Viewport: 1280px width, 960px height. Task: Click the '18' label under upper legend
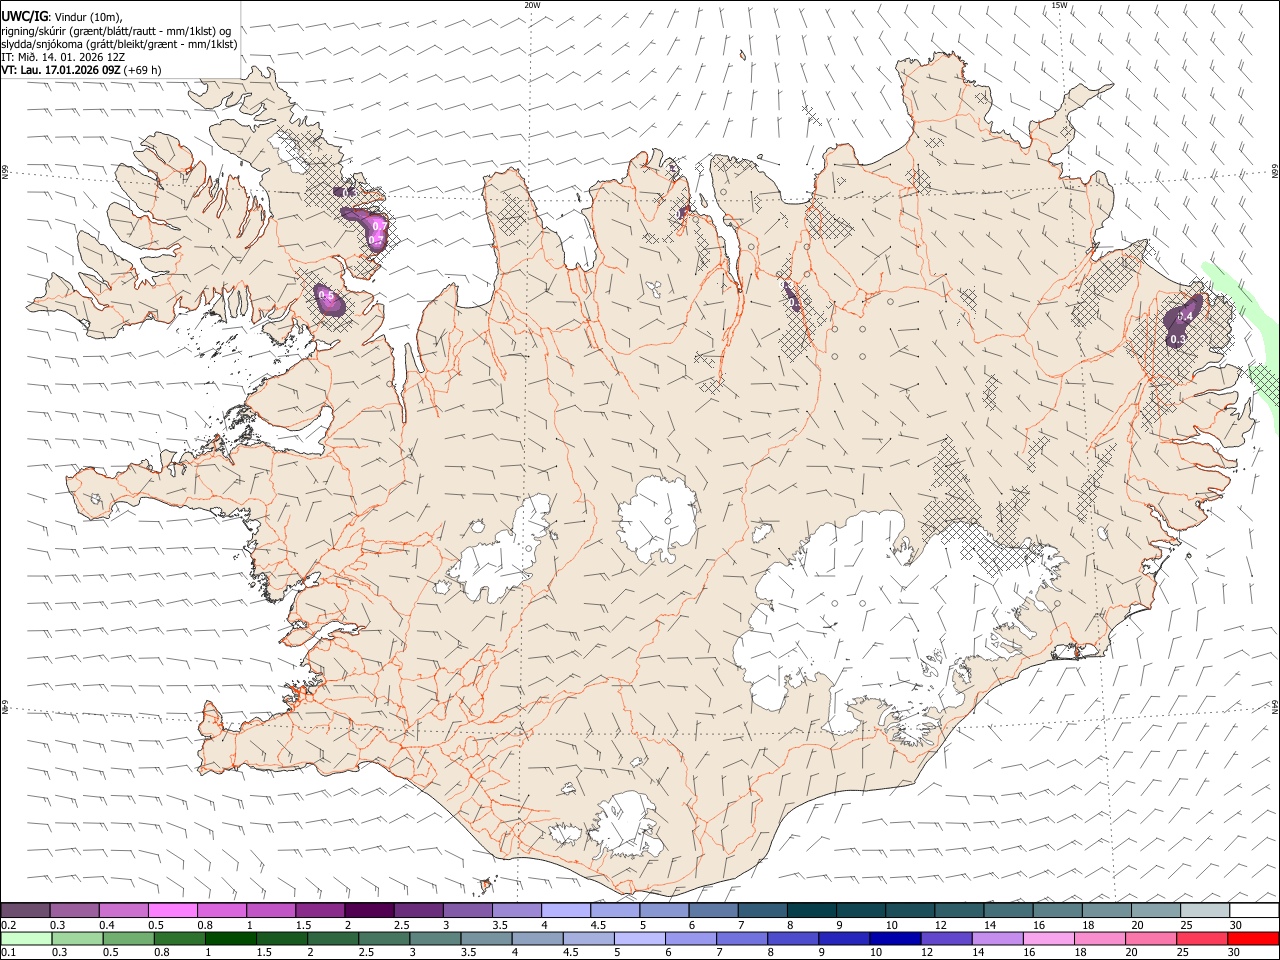pos(1088,925)
